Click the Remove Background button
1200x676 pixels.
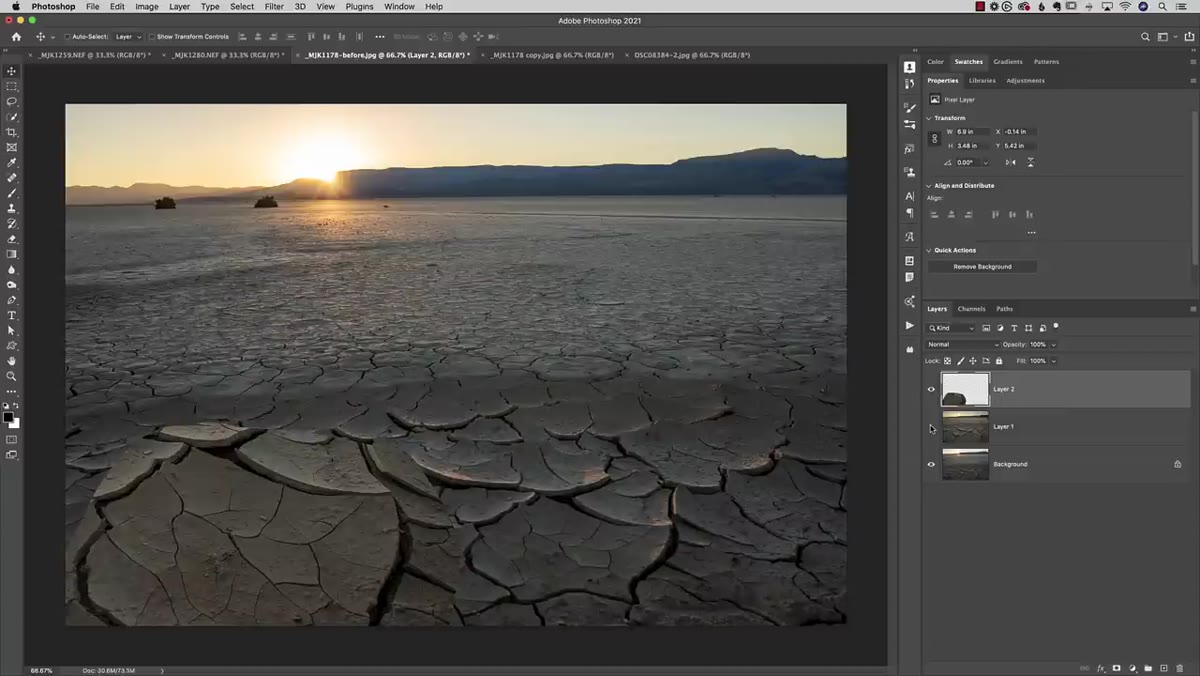pos(982,267)
